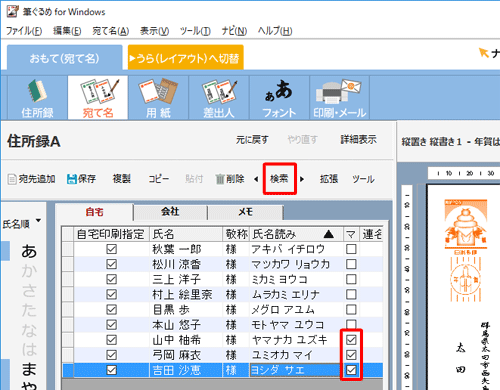Save with the 保存 floppy button
Image resolution: width=500 pixels, height=390 pixels.
81,179
